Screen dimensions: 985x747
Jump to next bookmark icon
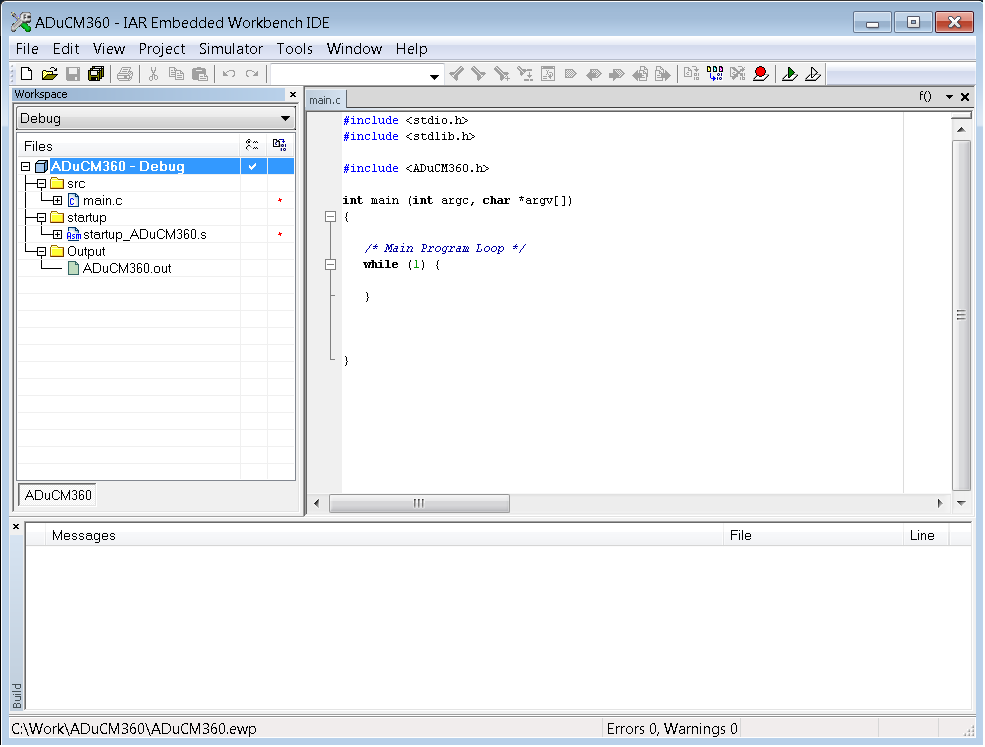pos(617,74)
